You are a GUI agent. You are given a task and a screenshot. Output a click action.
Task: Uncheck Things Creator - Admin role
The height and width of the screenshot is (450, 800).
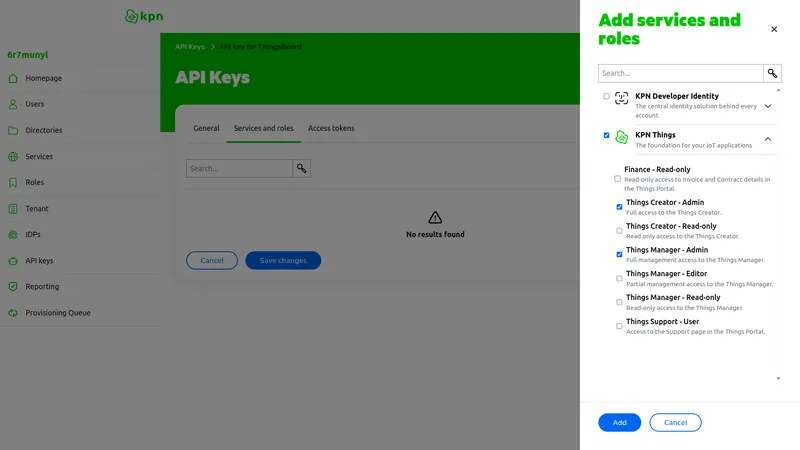coord(619,207)
